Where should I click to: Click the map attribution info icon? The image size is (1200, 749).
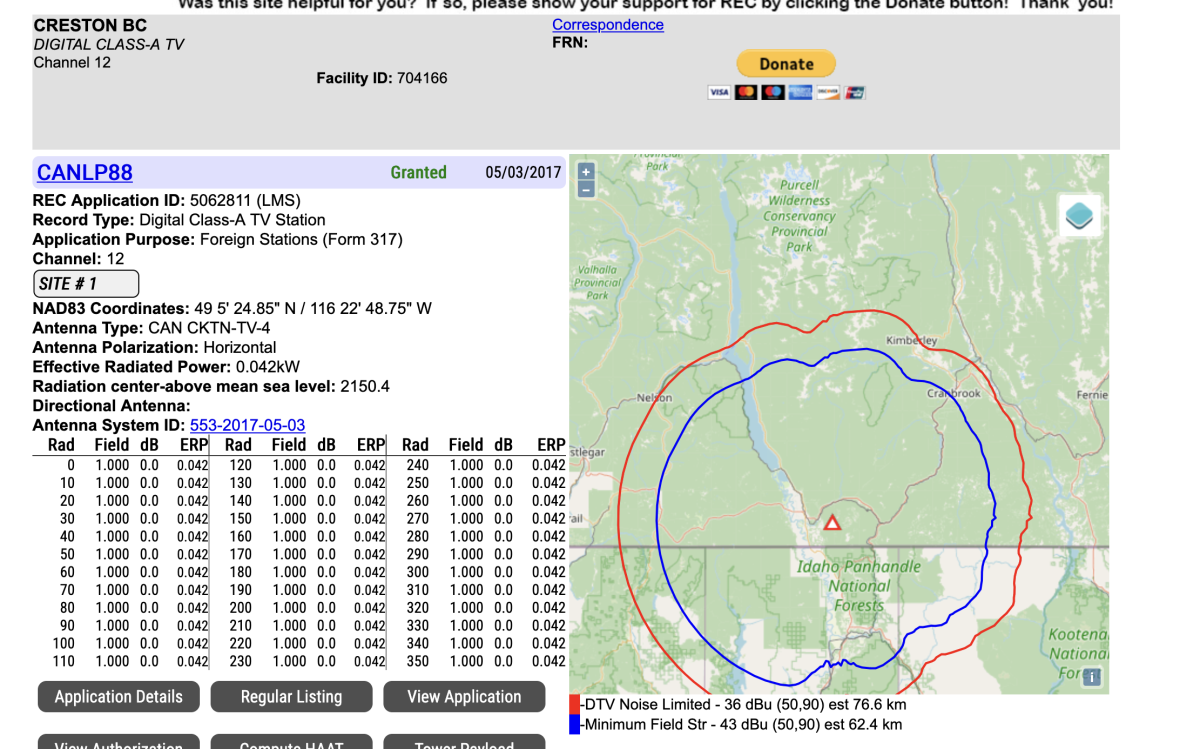(x=1092, y=677)
